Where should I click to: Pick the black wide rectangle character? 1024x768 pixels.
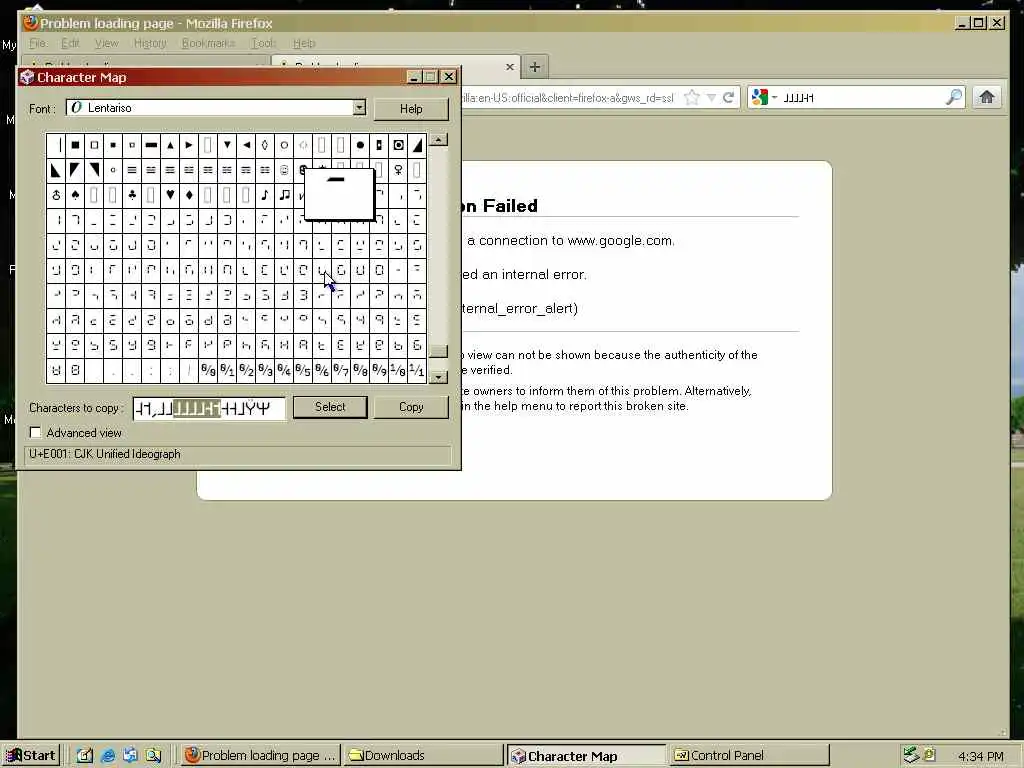click(151, 145)
